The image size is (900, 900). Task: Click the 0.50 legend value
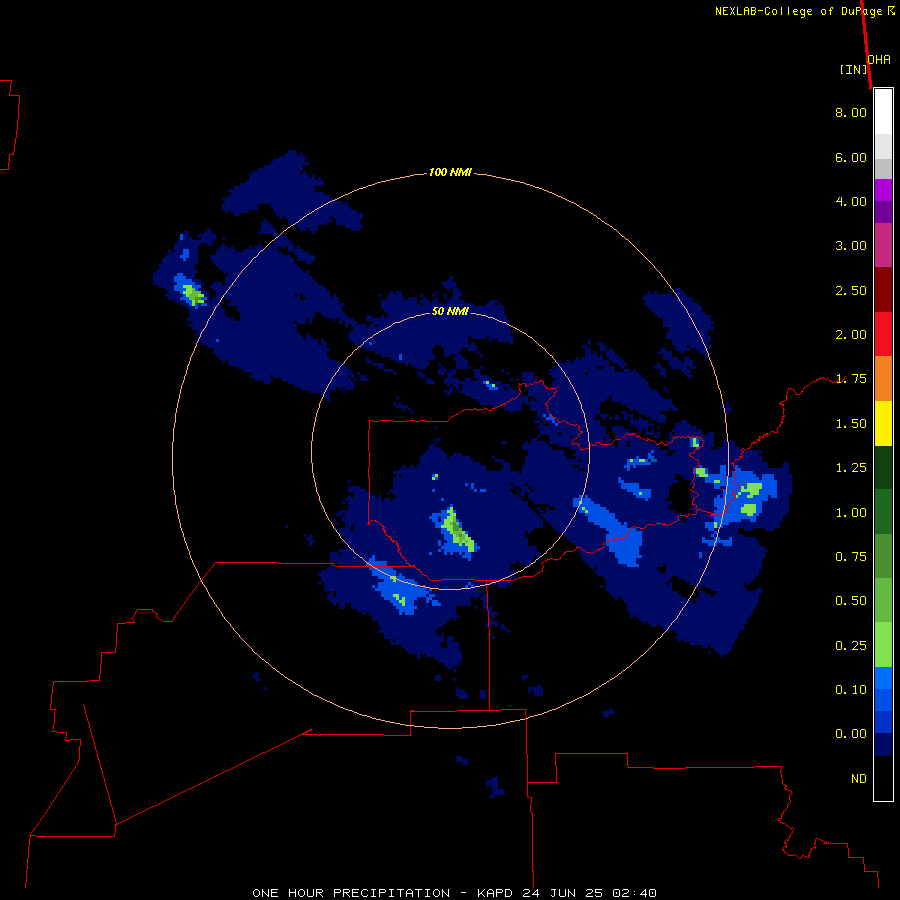pos(851,601)
